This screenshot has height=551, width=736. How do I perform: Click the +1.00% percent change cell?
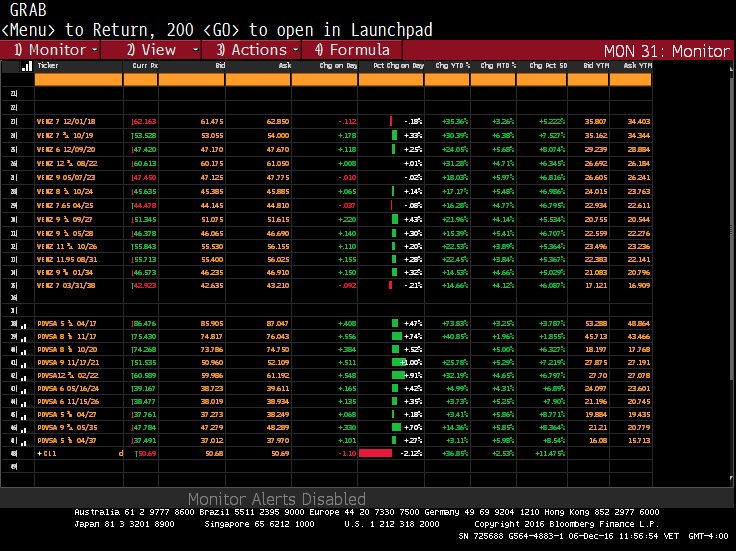(411, 363)
